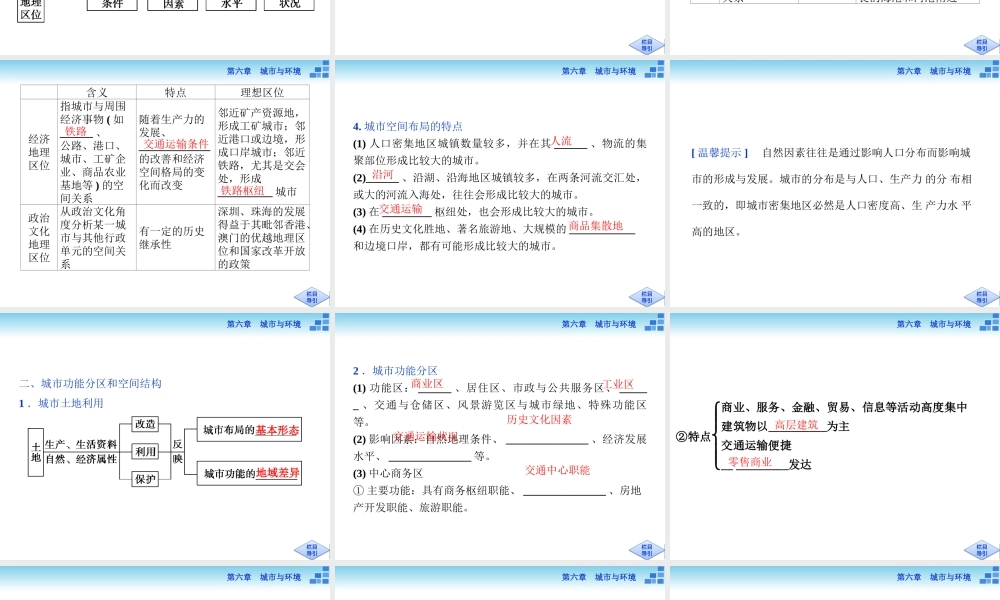The image size is (1000, 600).
Task: Click (3) 中心商务区 line
Action: [x=388, y=473]
